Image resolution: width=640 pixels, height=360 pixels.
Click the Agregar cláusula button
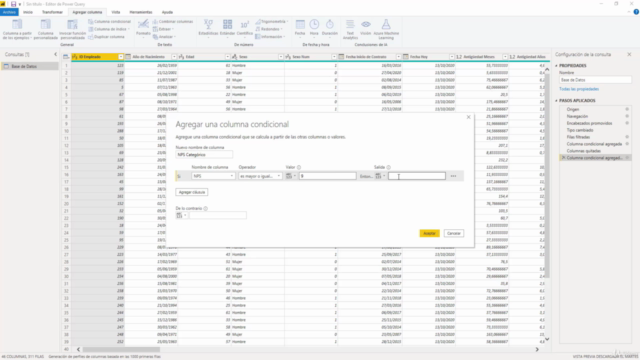pyautogui.click(x=192, y=192)
